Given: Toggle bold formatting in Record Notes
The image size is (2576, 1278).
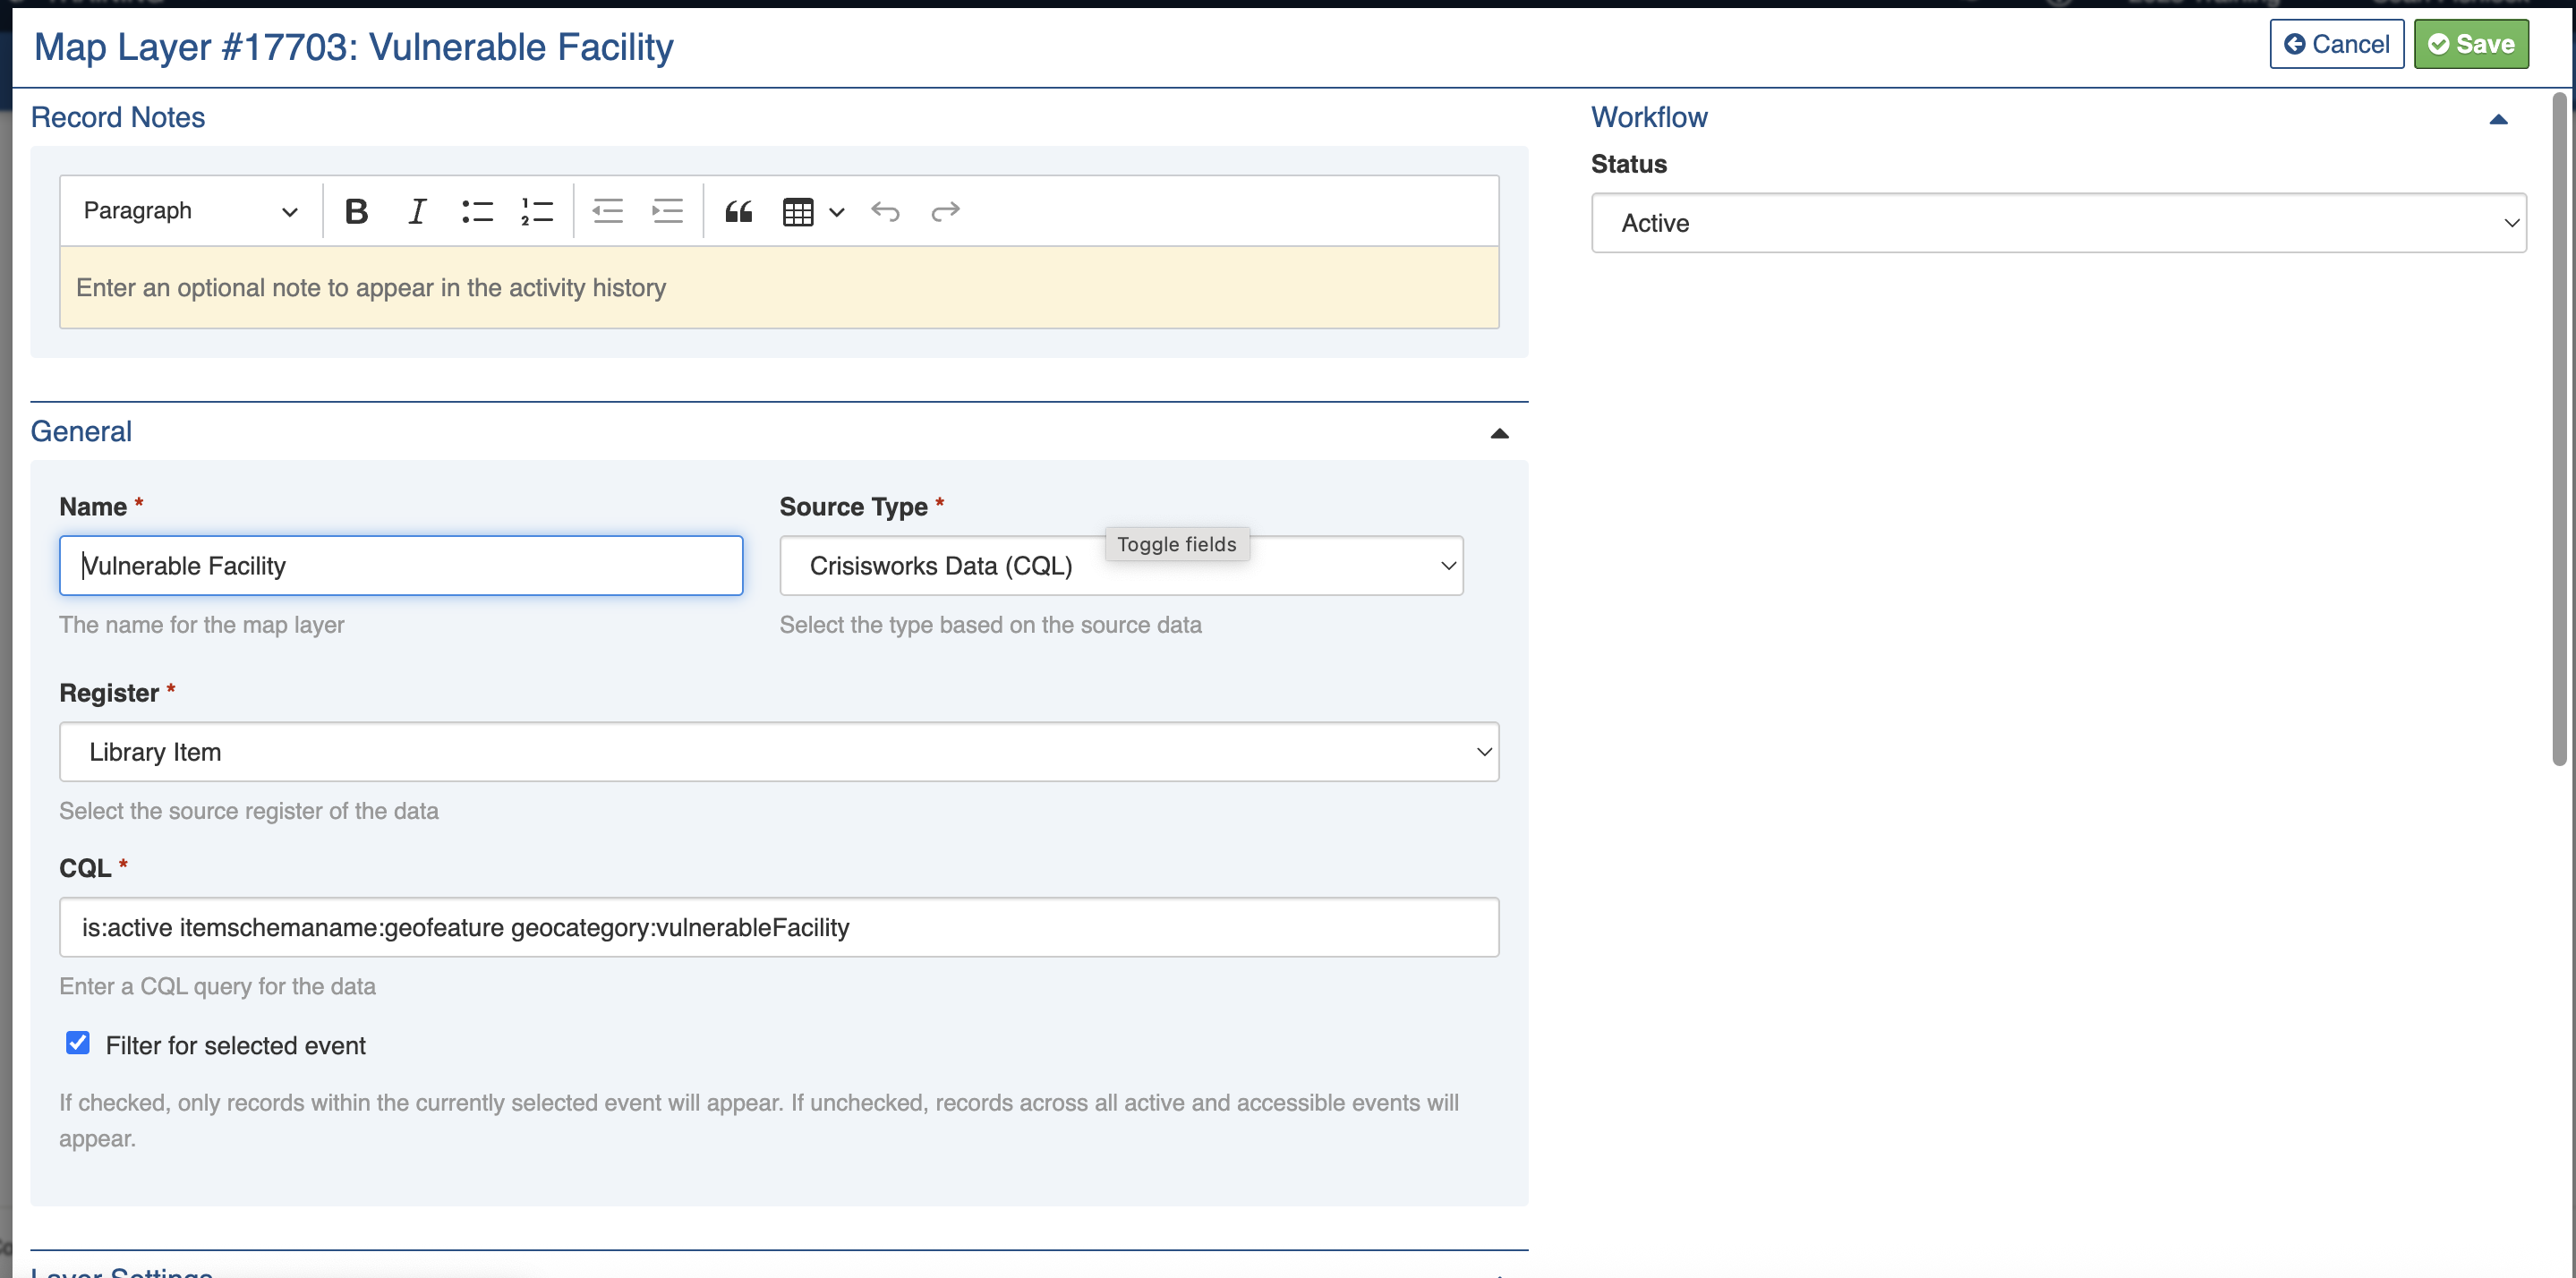Looking at the screenshot, I should (356, 211).
